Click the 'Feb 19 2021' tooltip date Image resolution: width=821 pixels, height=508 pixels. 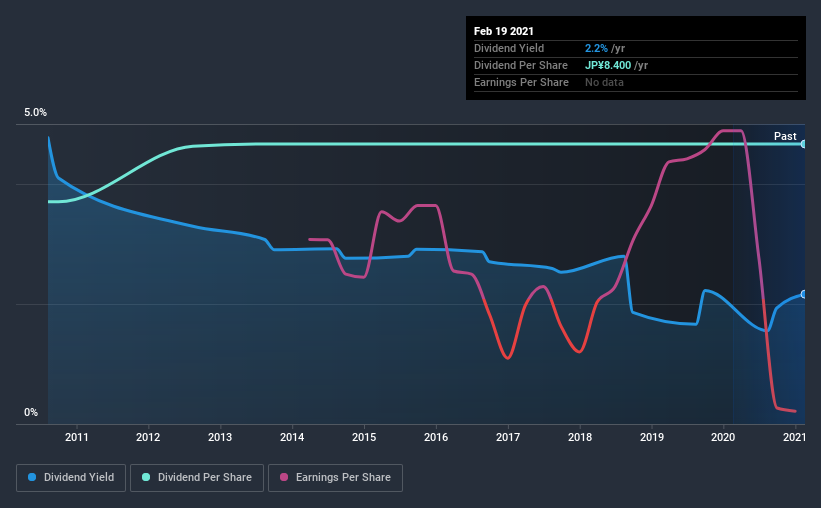[x=504, y=31]
